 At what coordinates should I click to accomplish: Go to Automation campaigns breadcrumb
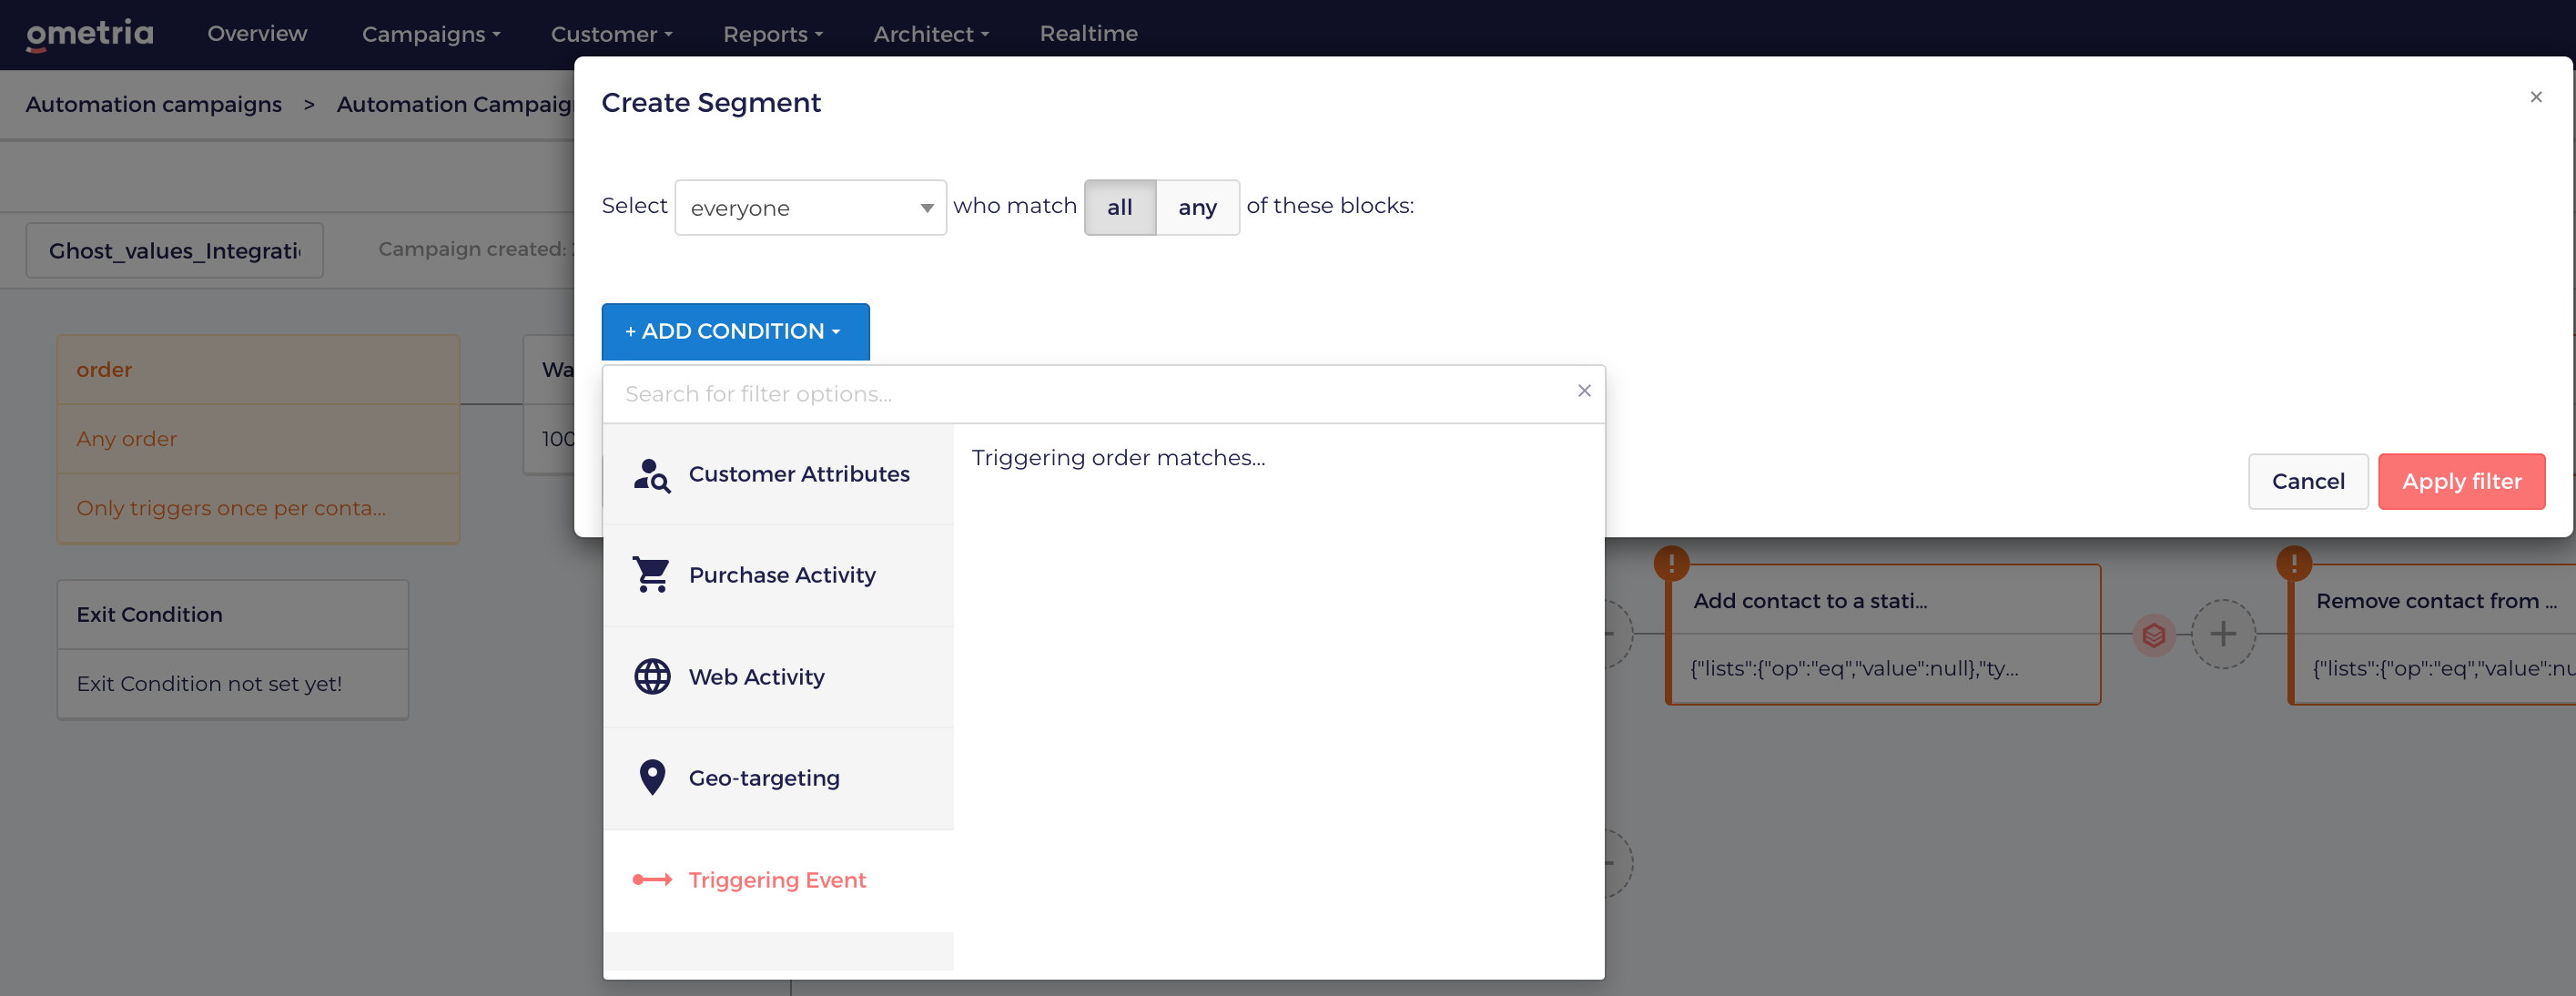tap(154, 104)
